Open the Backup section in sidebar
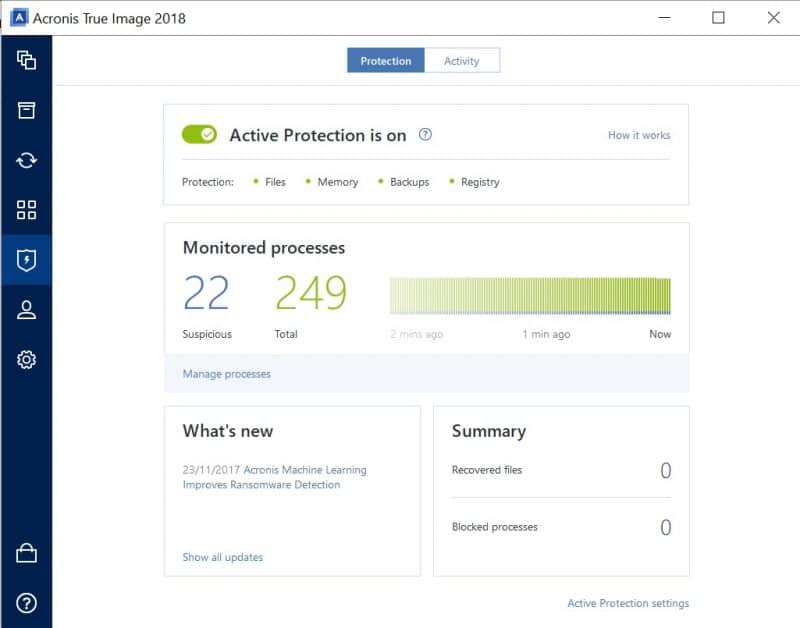This screenshot has width=800, height=628. point(26,60)
